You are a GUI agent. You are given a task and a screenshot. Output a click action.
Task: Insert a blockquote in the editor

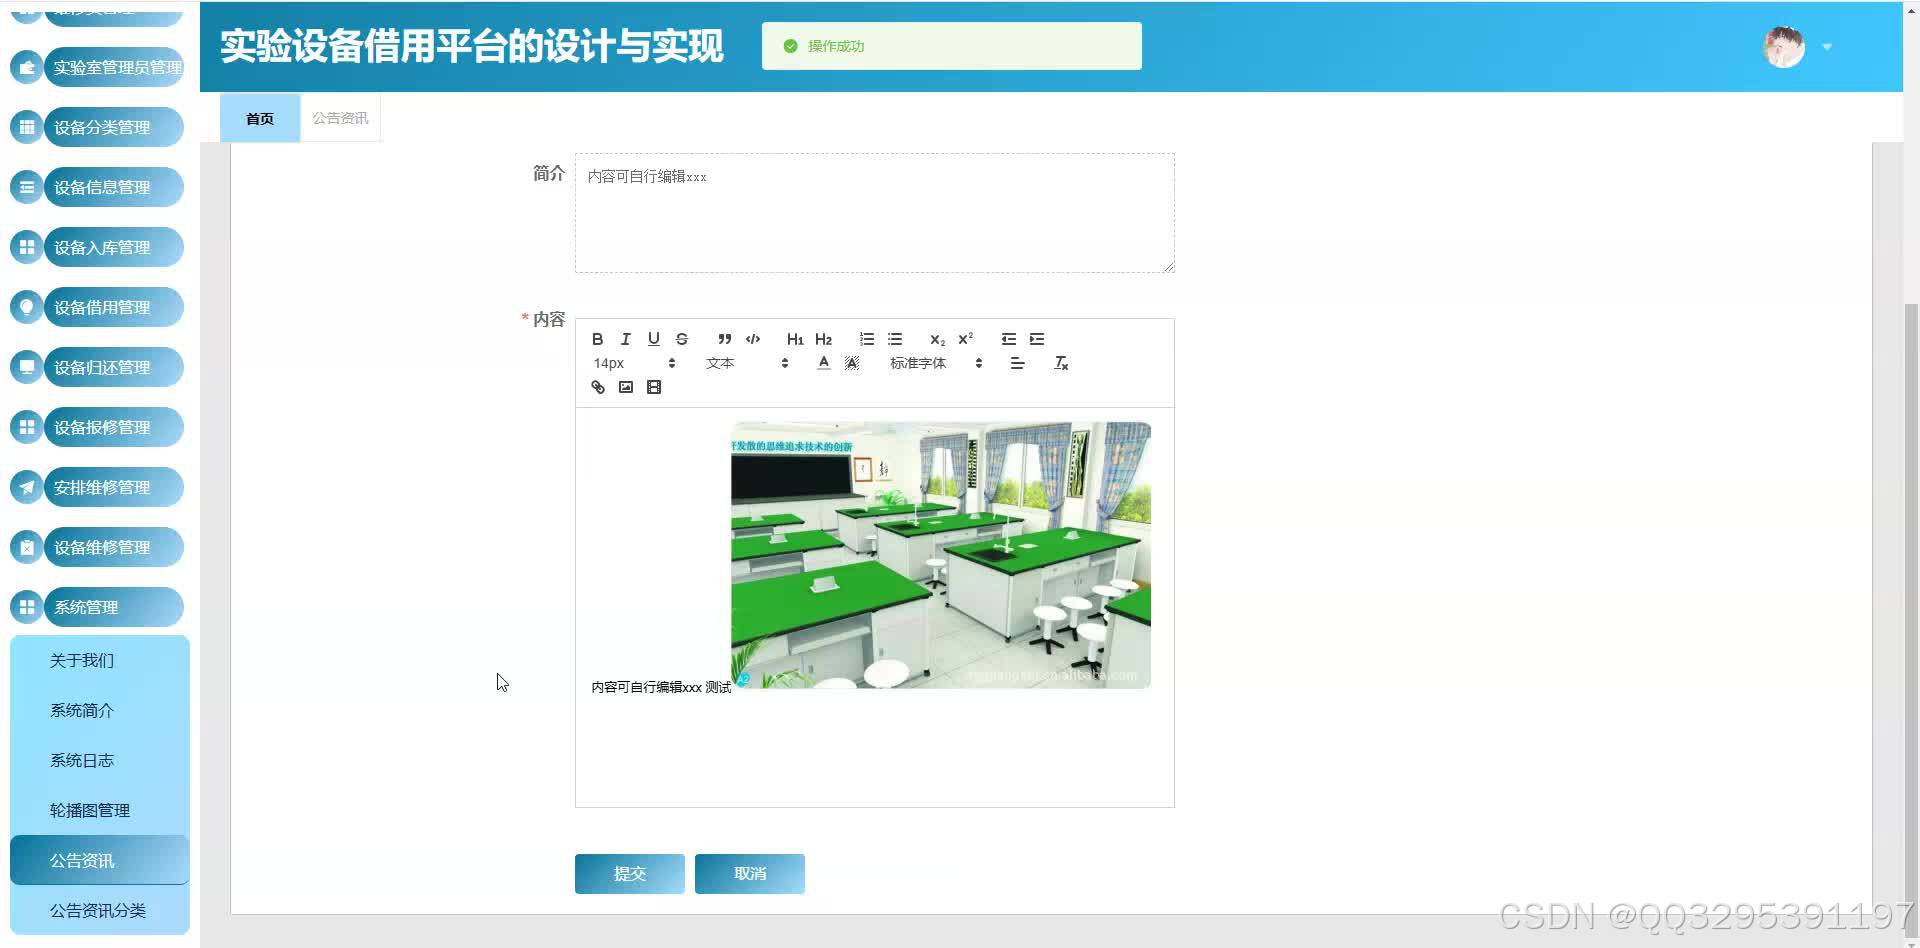pyautogui.click(x=724, y=339)
